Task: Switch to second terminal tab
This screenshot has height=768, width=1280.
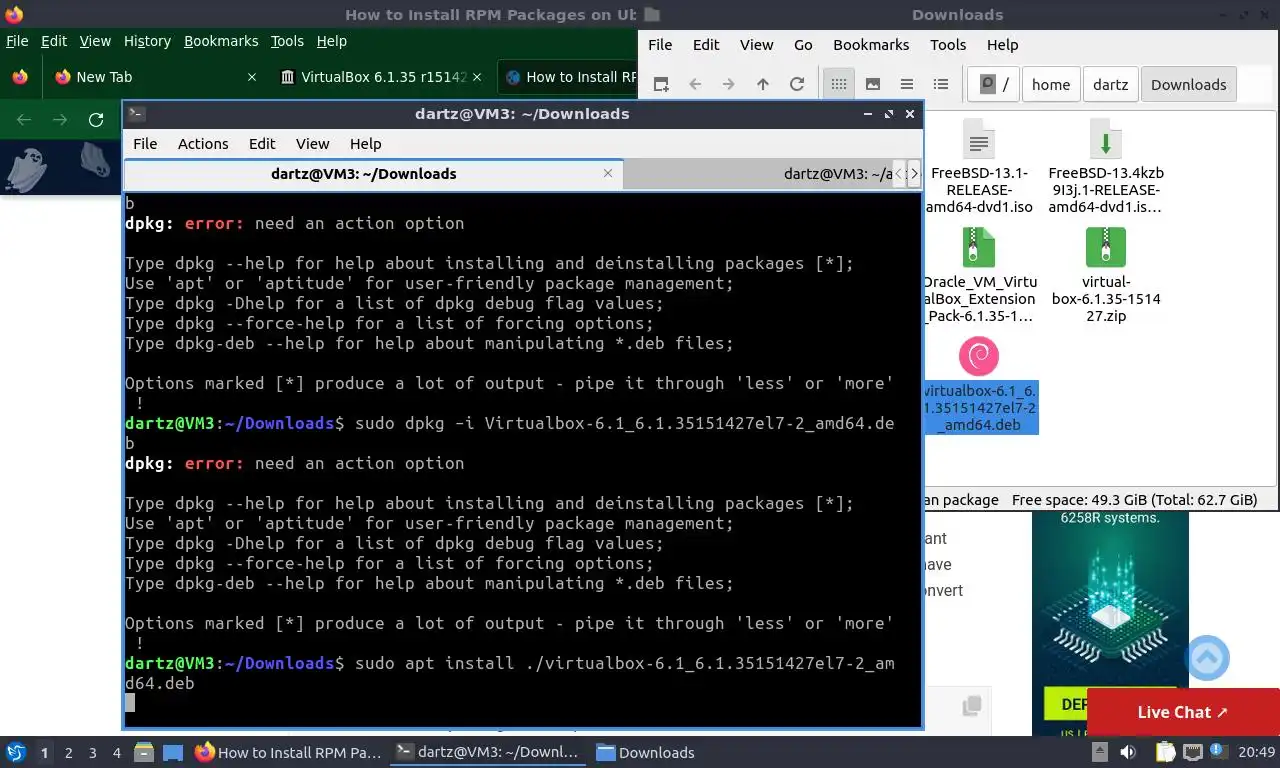Action: [758, 173]
